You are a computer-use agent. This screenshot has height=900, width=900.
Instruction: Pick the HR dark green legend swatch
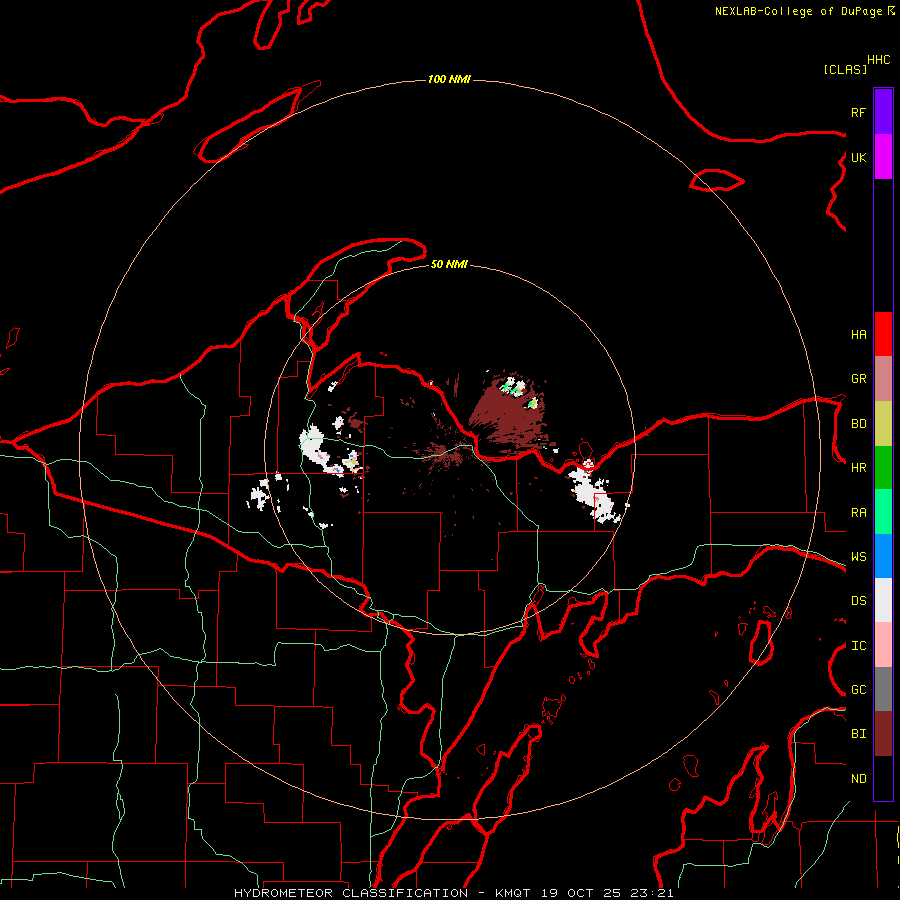(883, 468)
